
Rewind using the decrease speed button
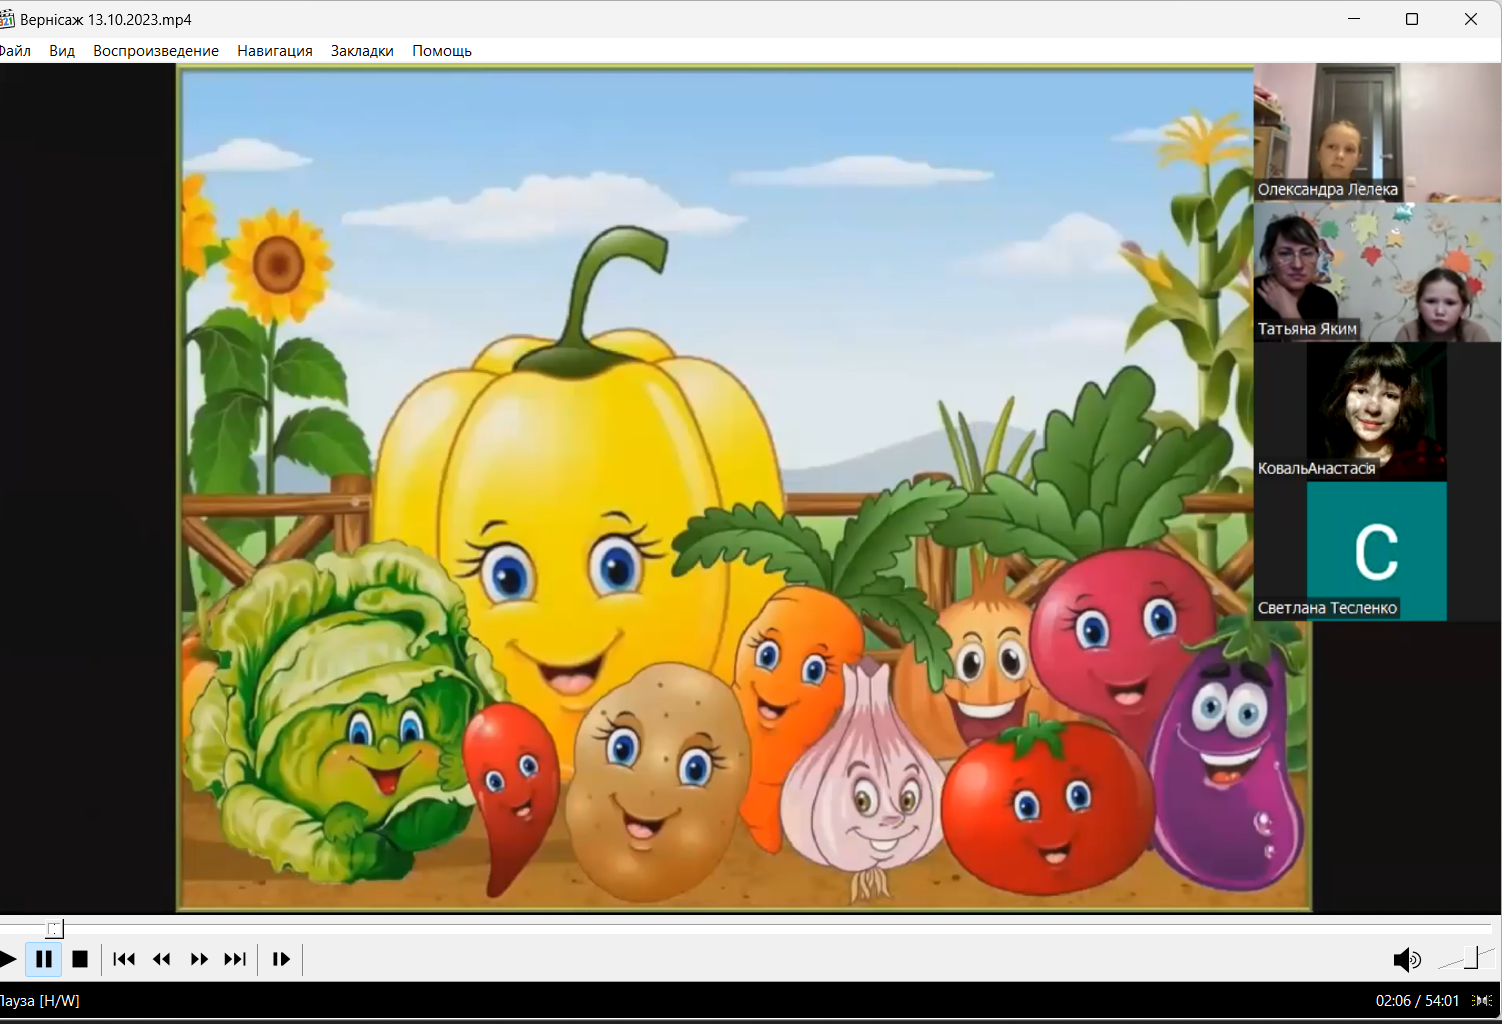point(161,959)
